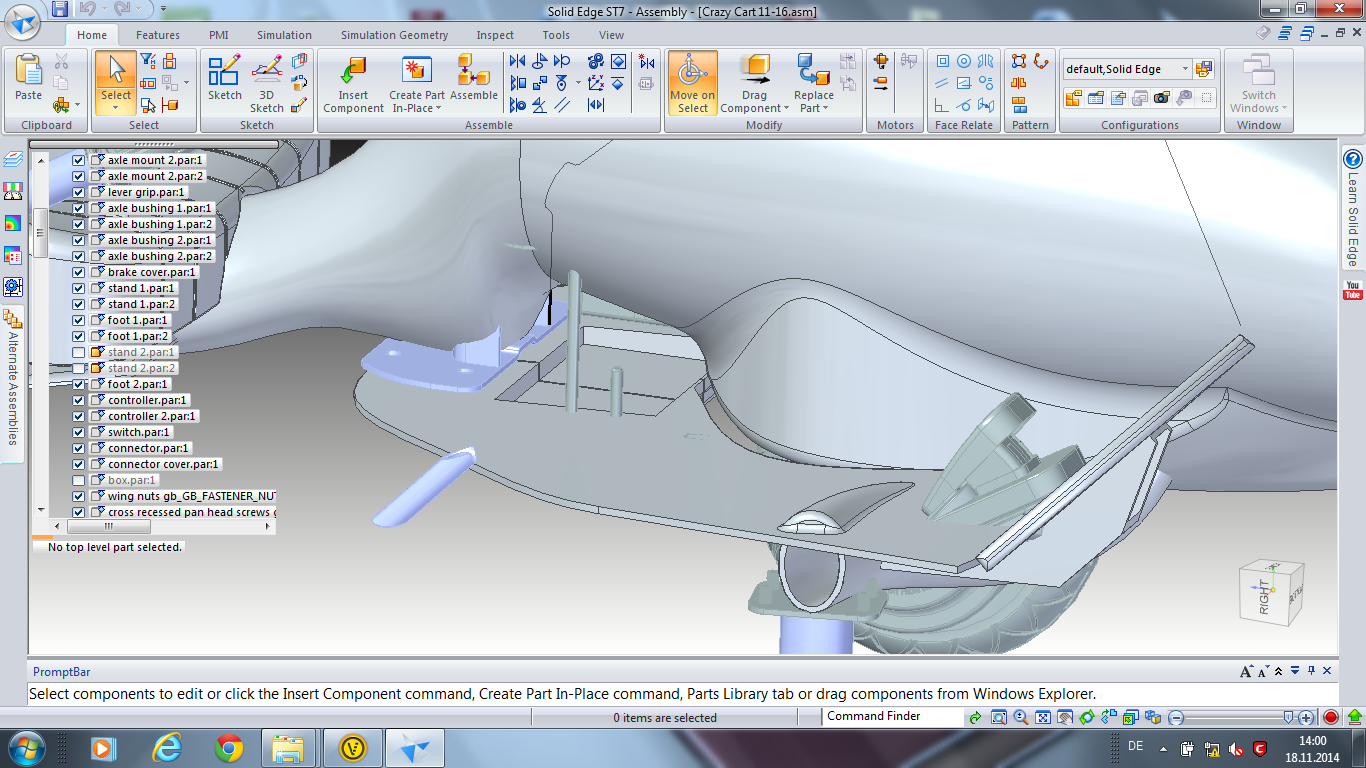Image resolution: width=1366 pixels, height=768 pixels.
Task: Uncheck visibility of brake cover.par:1
Action: [x=78, y=272]
